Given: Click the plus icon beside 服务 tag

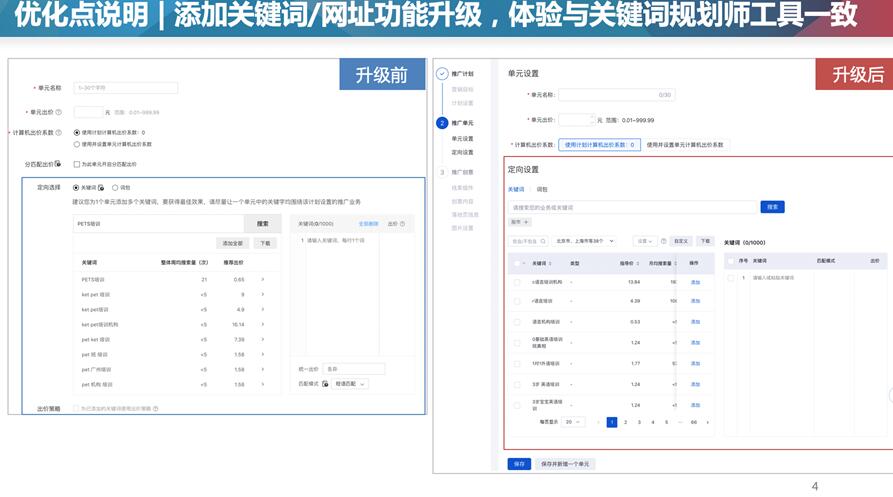Looking at the screenshot, I should [526, 222].
